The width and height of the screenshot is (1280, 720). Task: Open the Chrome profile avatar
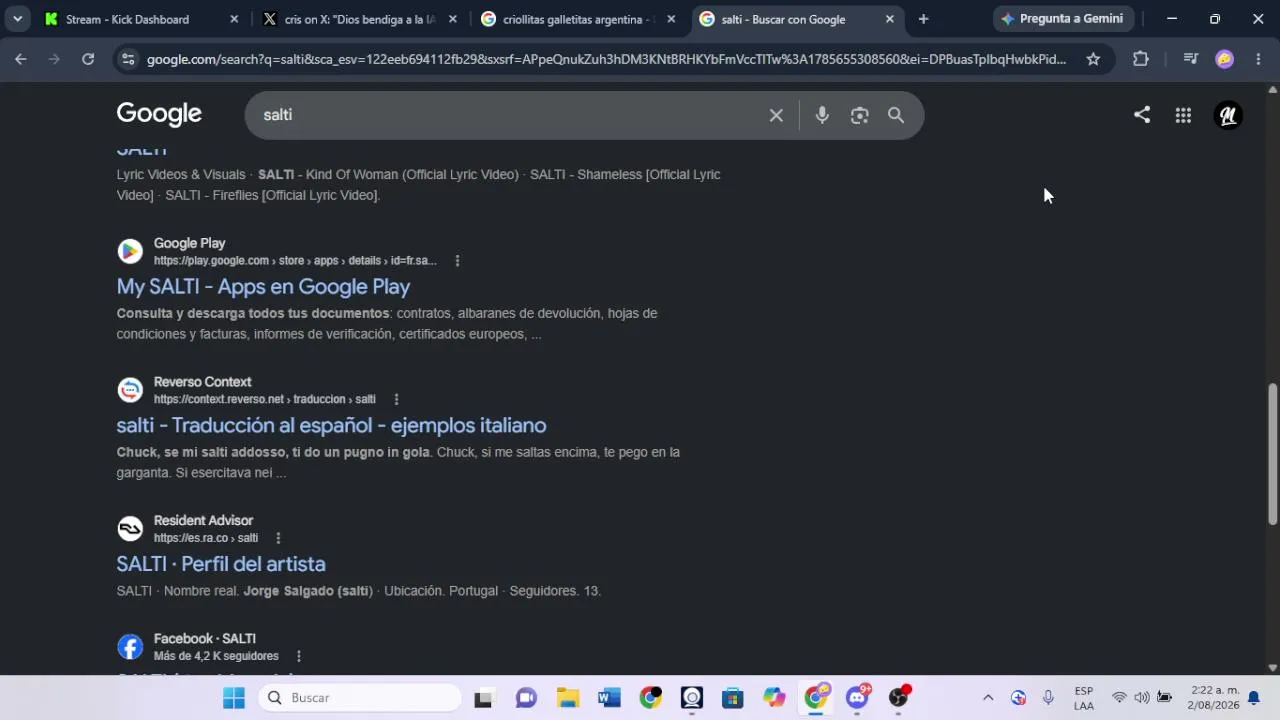1225,59
